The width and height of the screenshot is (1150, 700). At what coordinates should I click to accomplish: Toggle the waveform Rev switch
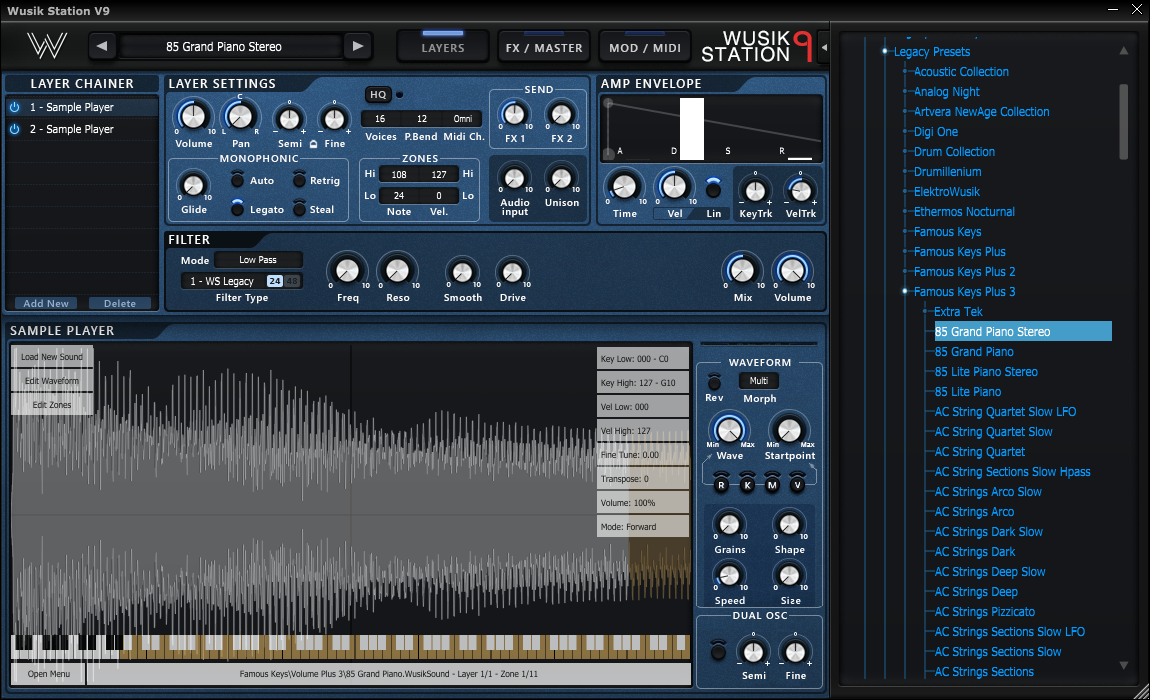tap(714, 382)
